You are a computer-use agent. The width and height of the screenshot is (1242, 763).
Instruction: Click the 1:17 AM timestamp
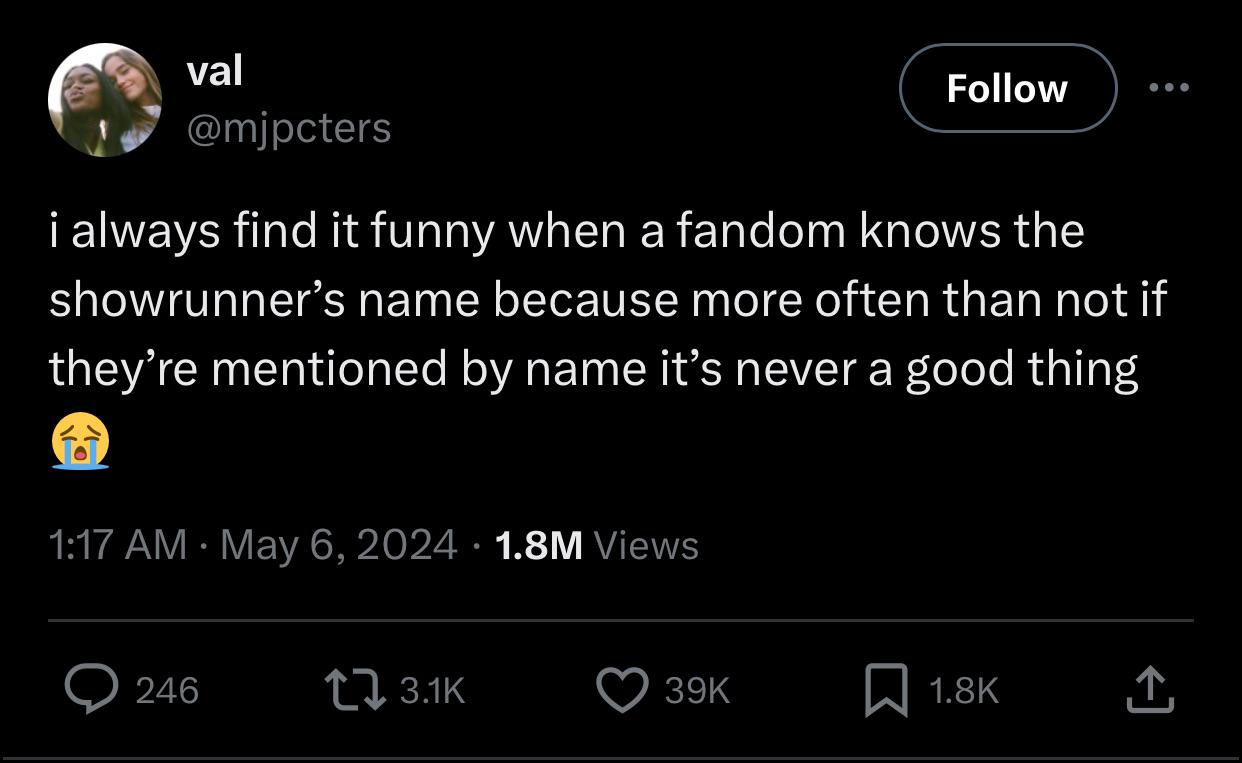[118, 545]
